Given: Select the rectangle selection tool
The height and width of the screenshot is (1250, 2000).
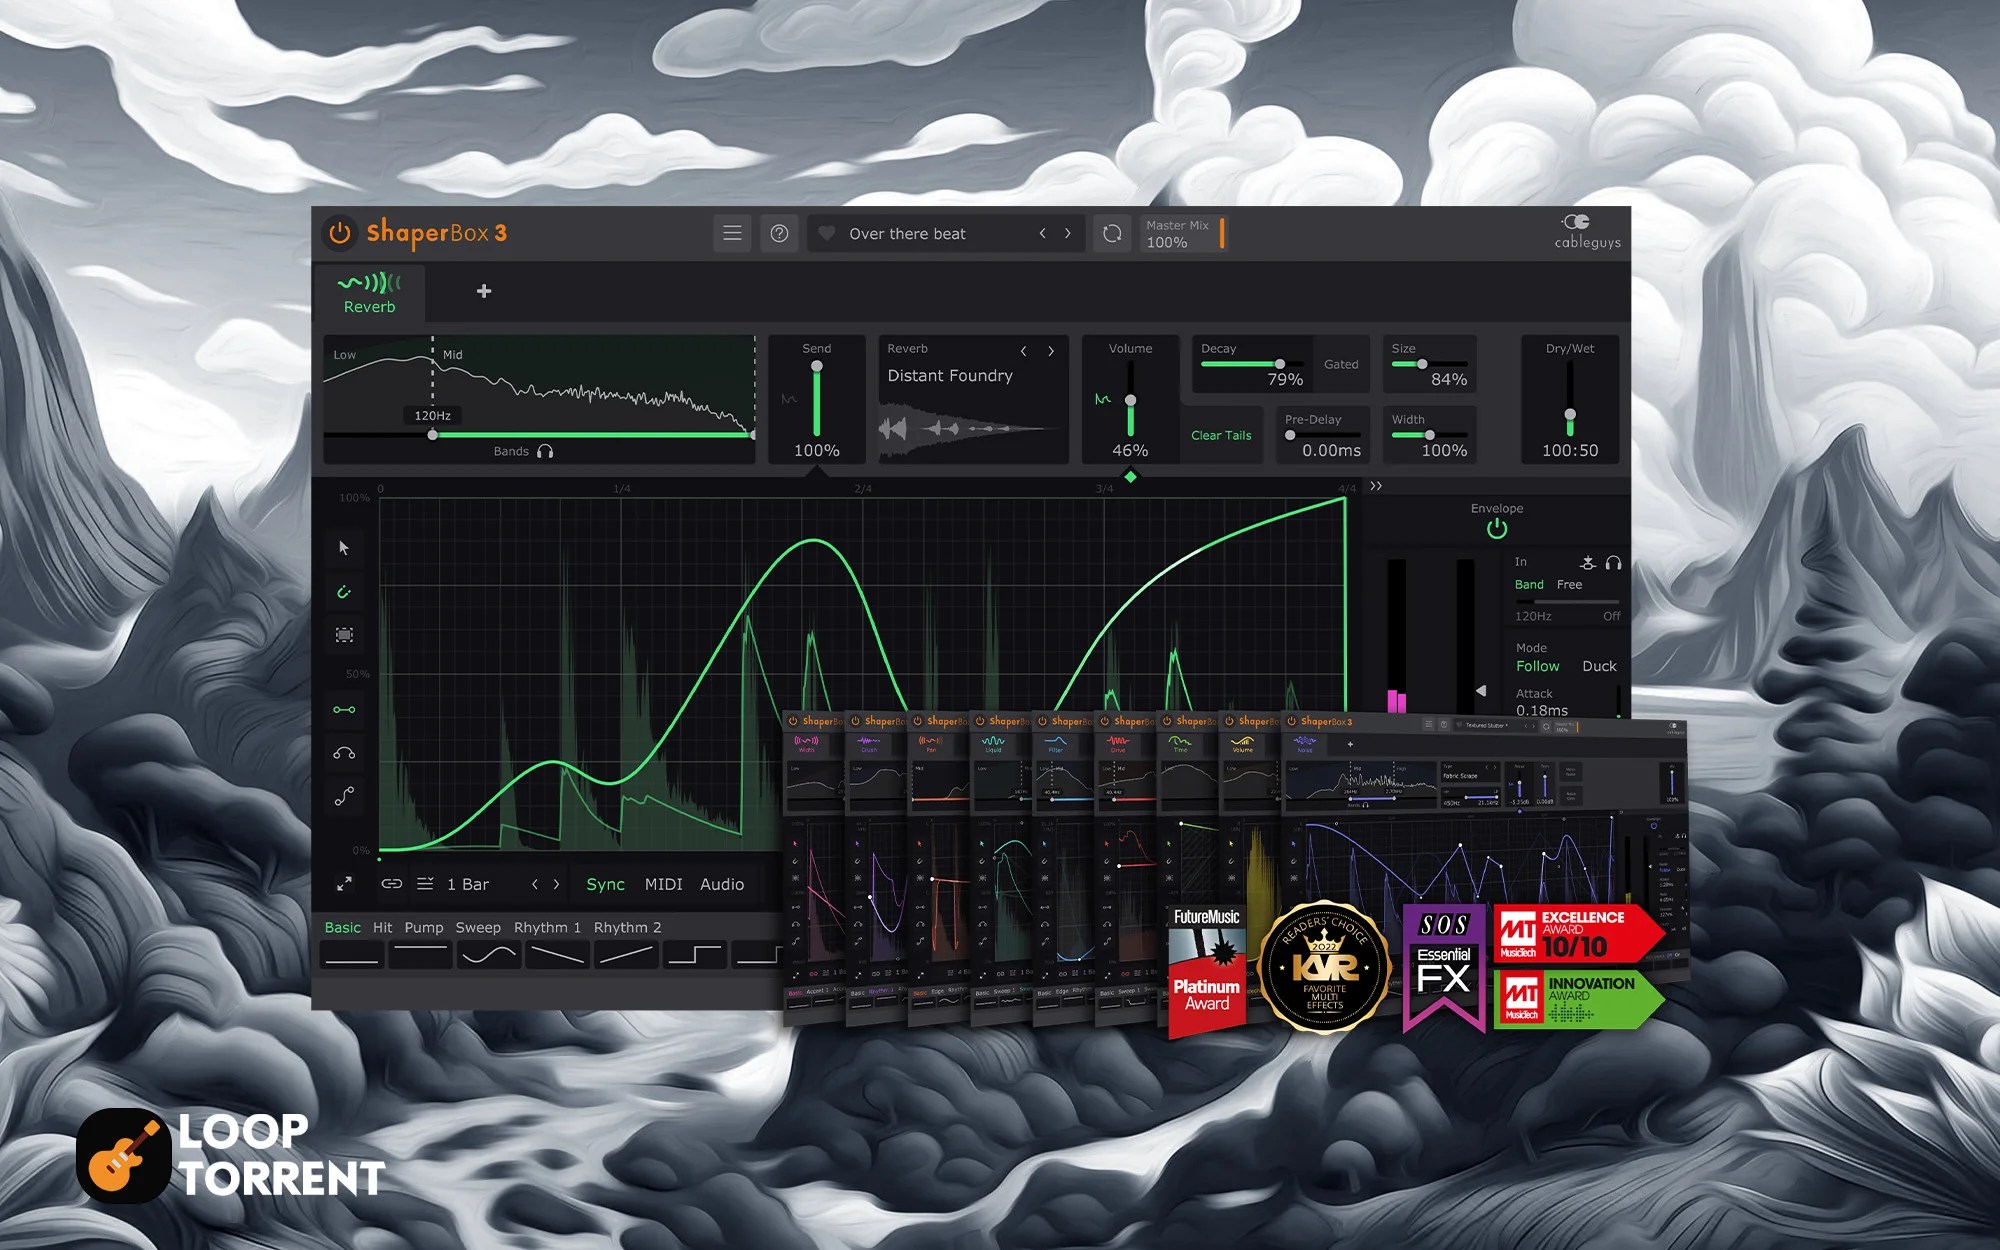Looking at the screenshot, I should 344,635.
